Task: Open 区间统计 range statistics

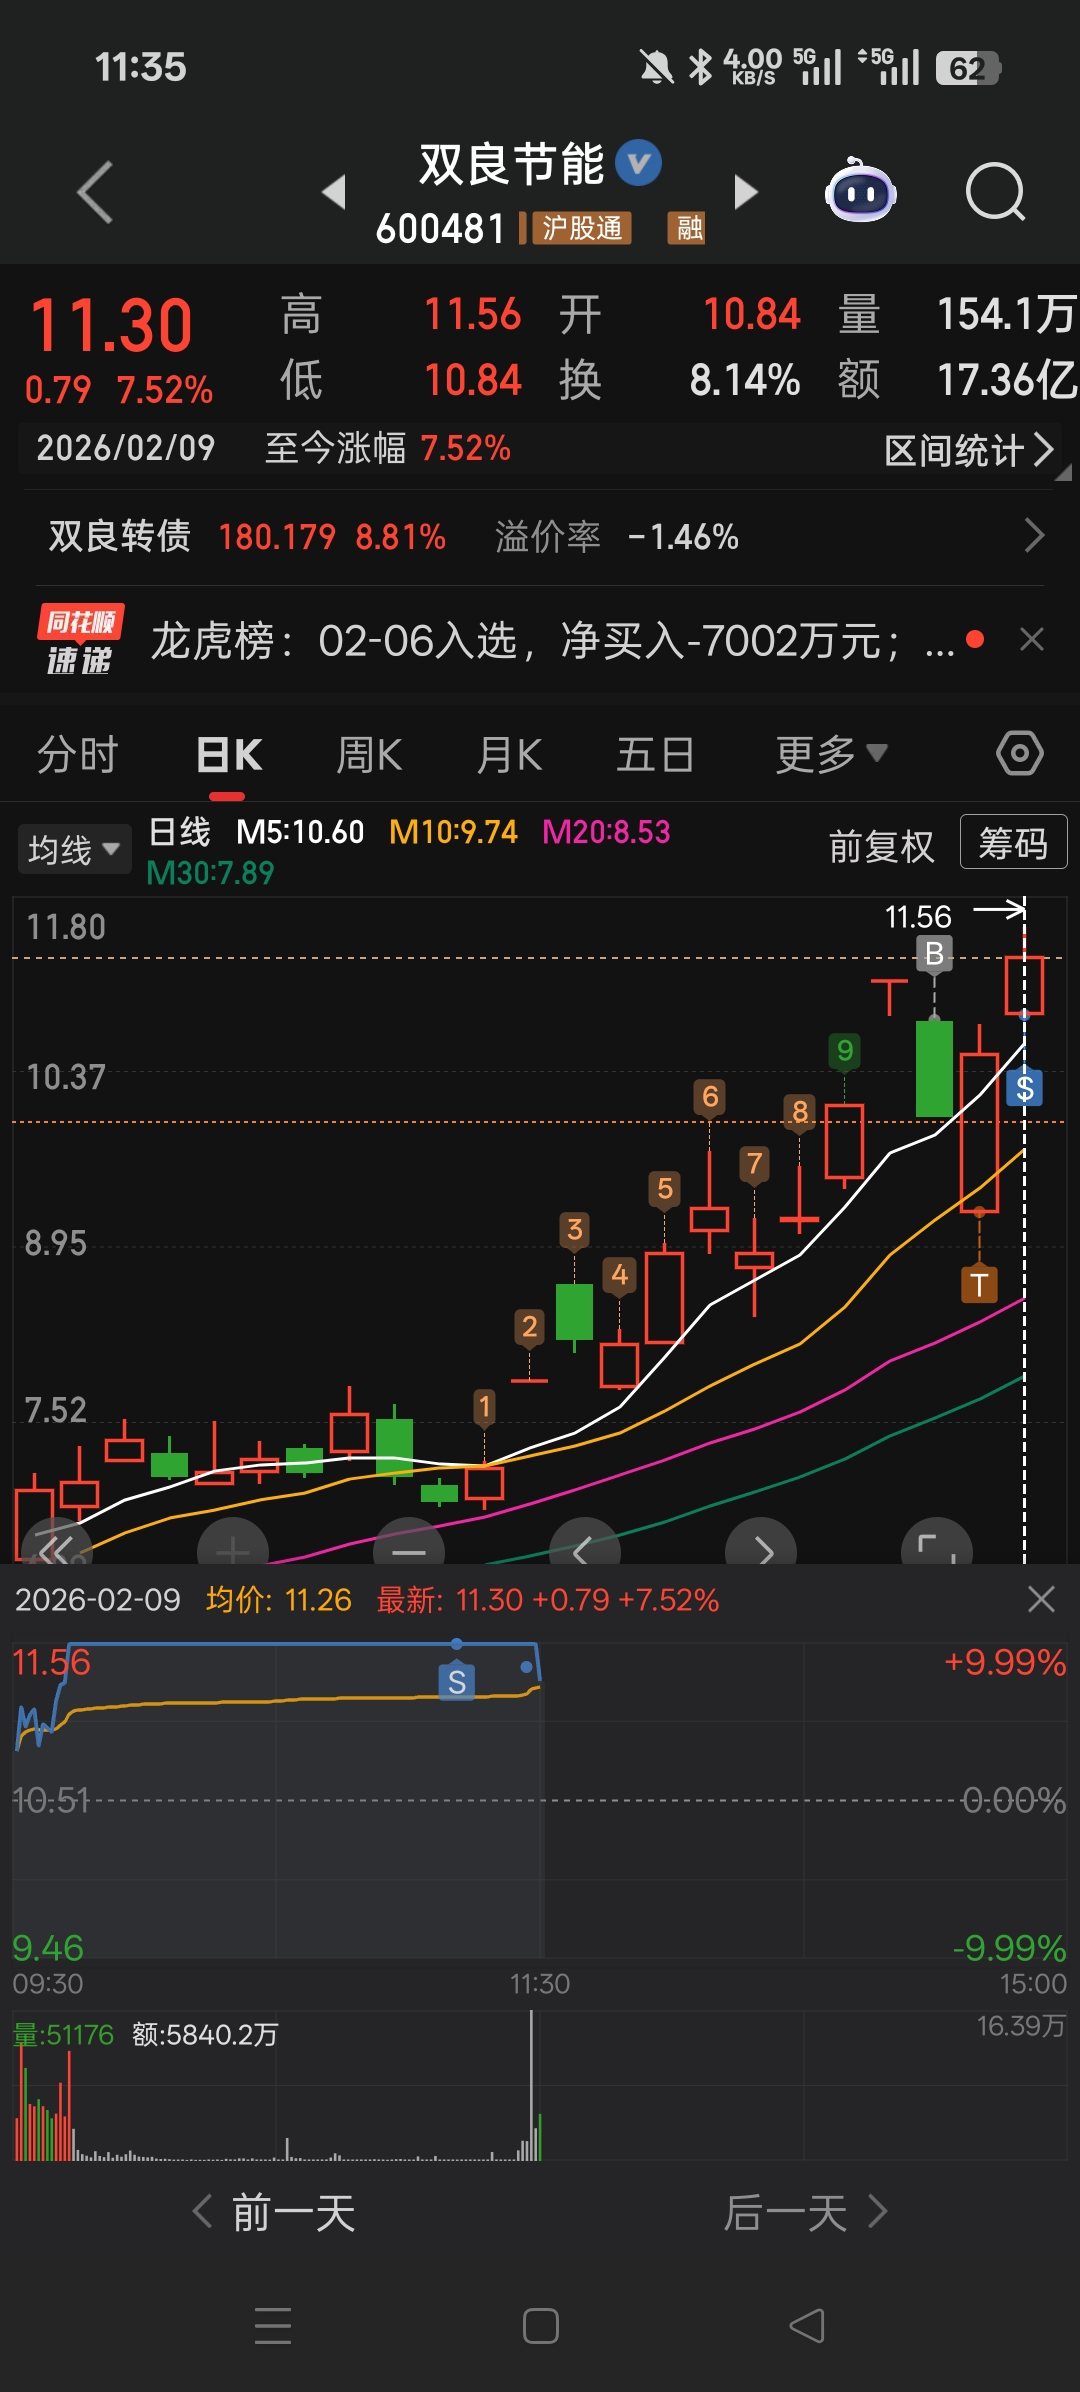Action: [x=969, y=450]
